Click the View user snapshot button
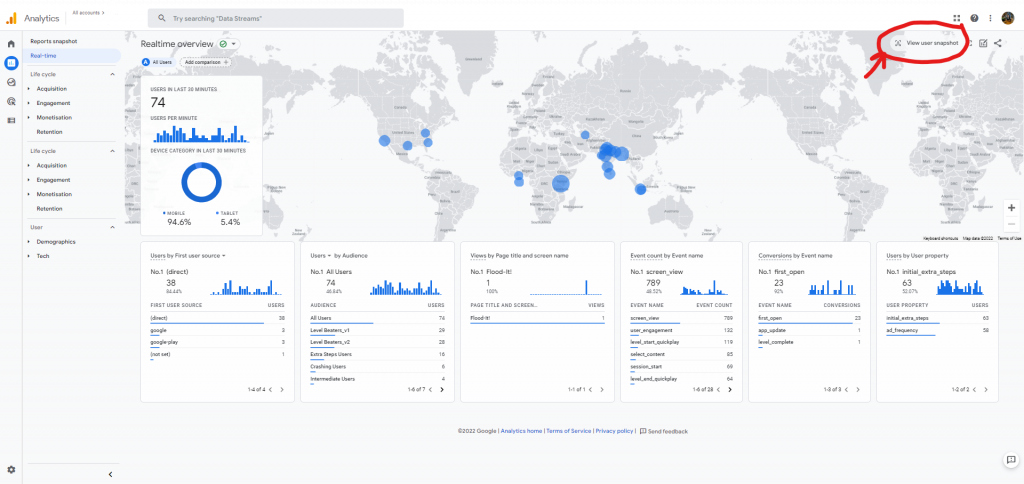 point(926,43)
